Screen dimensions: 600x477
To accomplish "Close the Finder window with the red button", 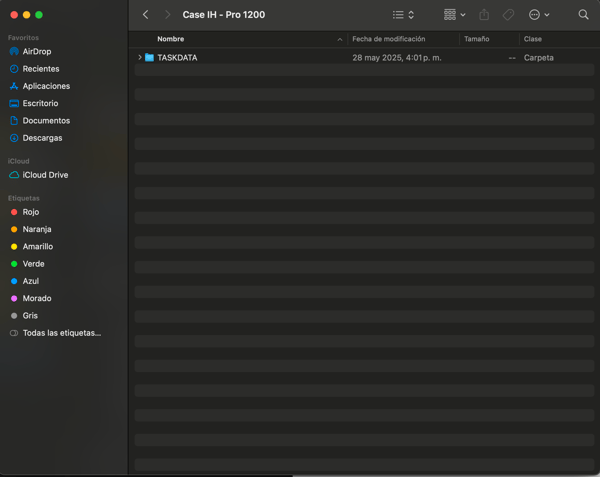I will tap(14, 15).
